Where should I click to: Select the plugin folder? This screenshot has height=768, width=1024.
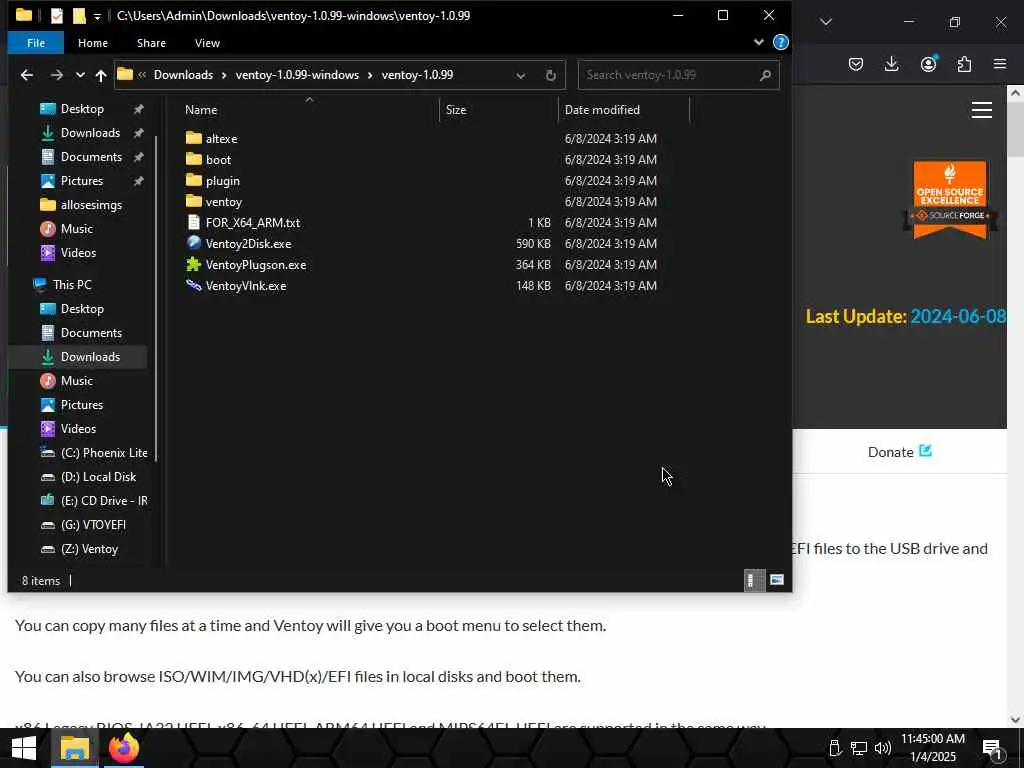coord(222,181)
